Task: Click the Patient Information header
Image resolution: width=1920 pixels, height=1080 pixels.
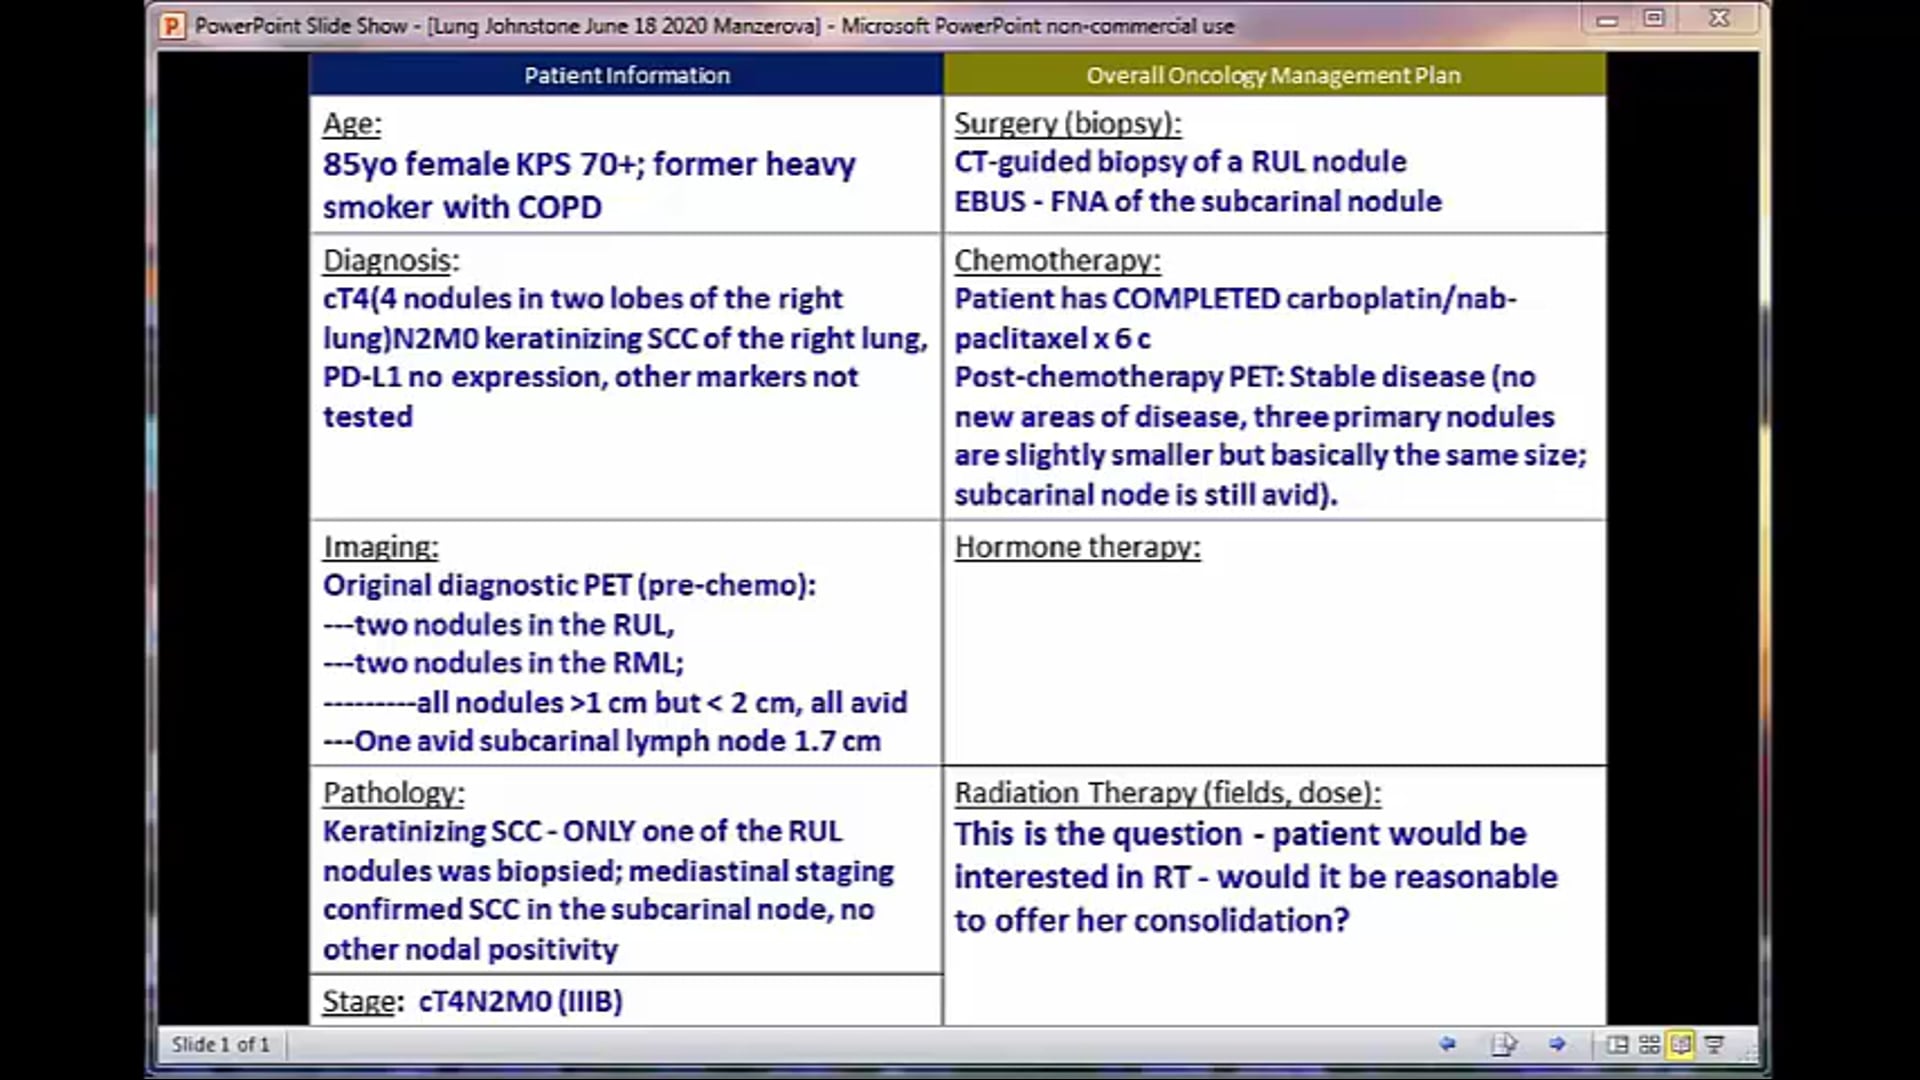Action: [x=626, y=74]
